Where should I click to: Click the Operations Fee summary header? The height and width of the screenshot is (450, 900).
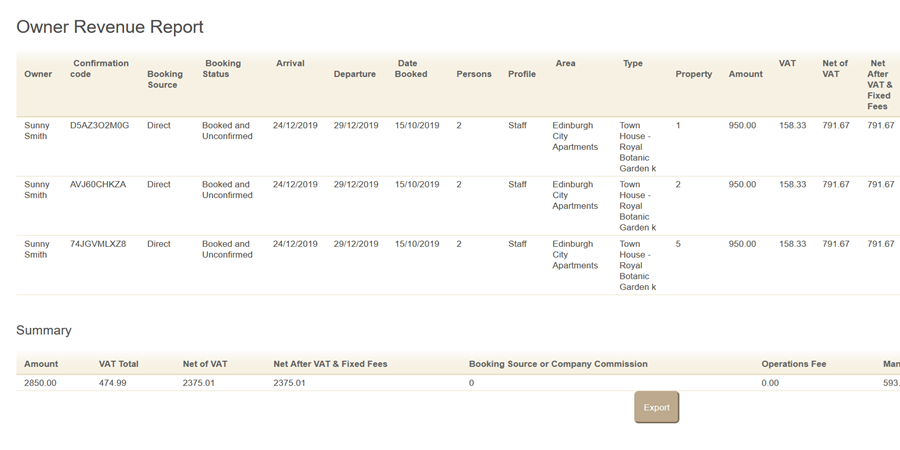(x=794, y=364)
